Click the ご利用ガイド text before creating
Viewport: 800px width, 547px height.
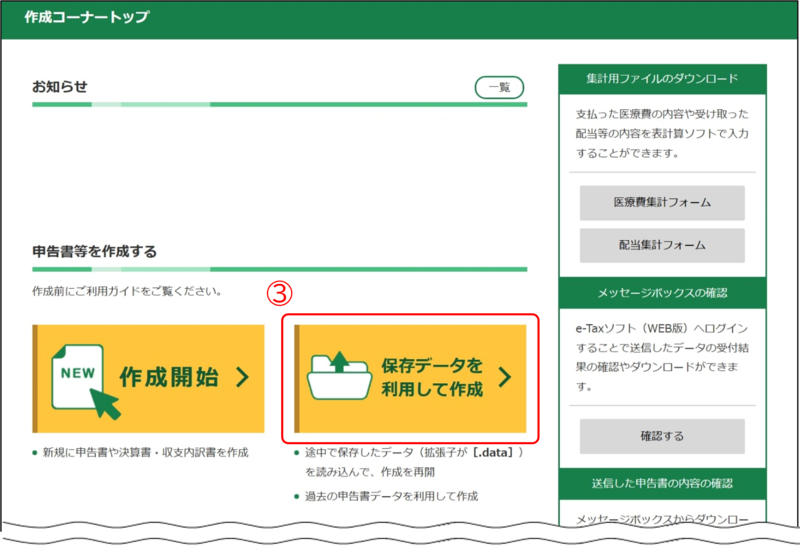126,292
